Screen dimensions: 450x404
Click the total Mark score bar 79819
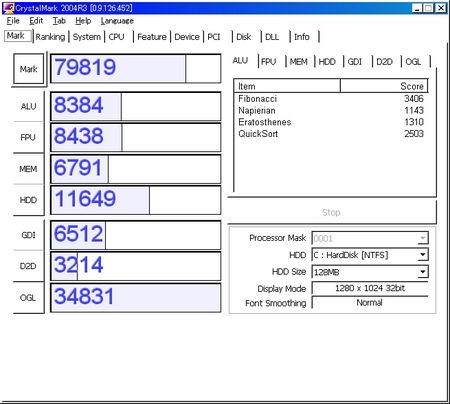[x=136, y=68]
